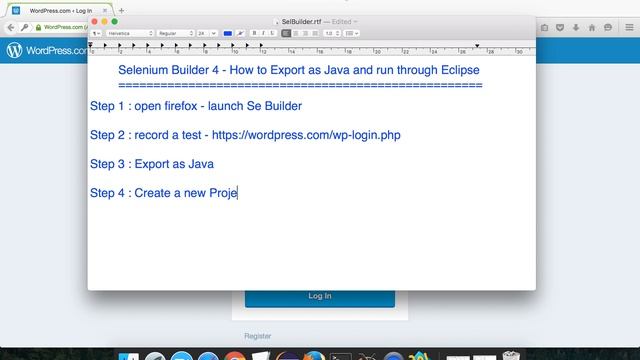
Task: Open Firefox downloads arrow icon
Action: pyautogui.click(x=576, y=27)
